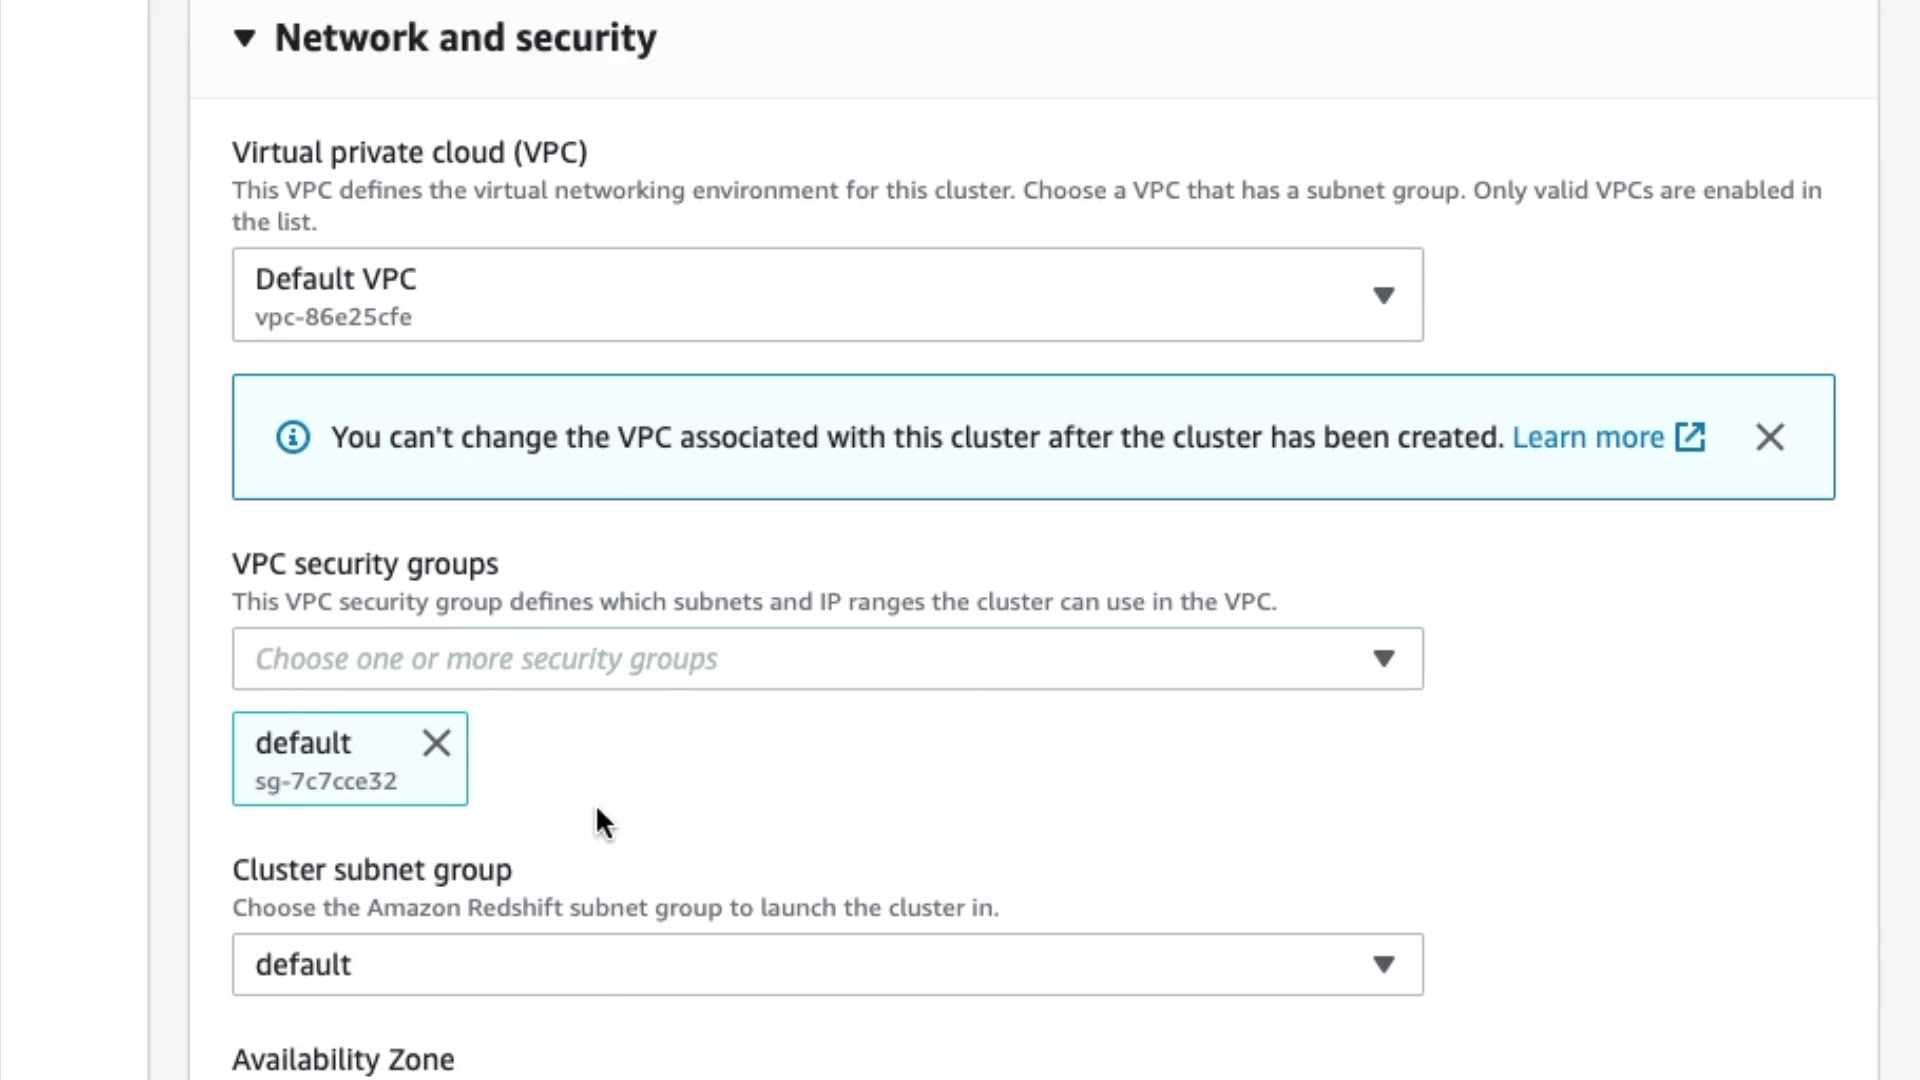This screenshot has height=1080, width=1920.
Task: Click the Virtual private cloud (VPC) label
Action: 409,152
